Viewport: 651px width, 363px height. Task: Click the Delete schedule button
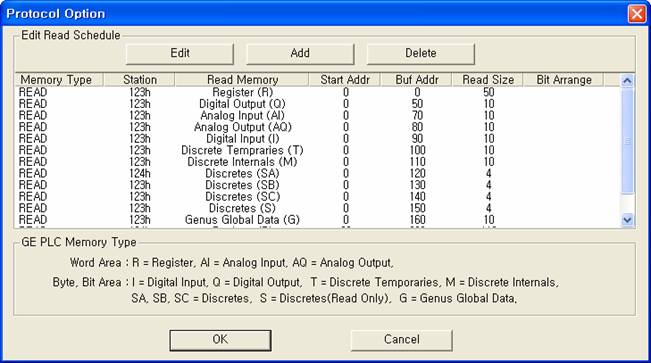421,54
